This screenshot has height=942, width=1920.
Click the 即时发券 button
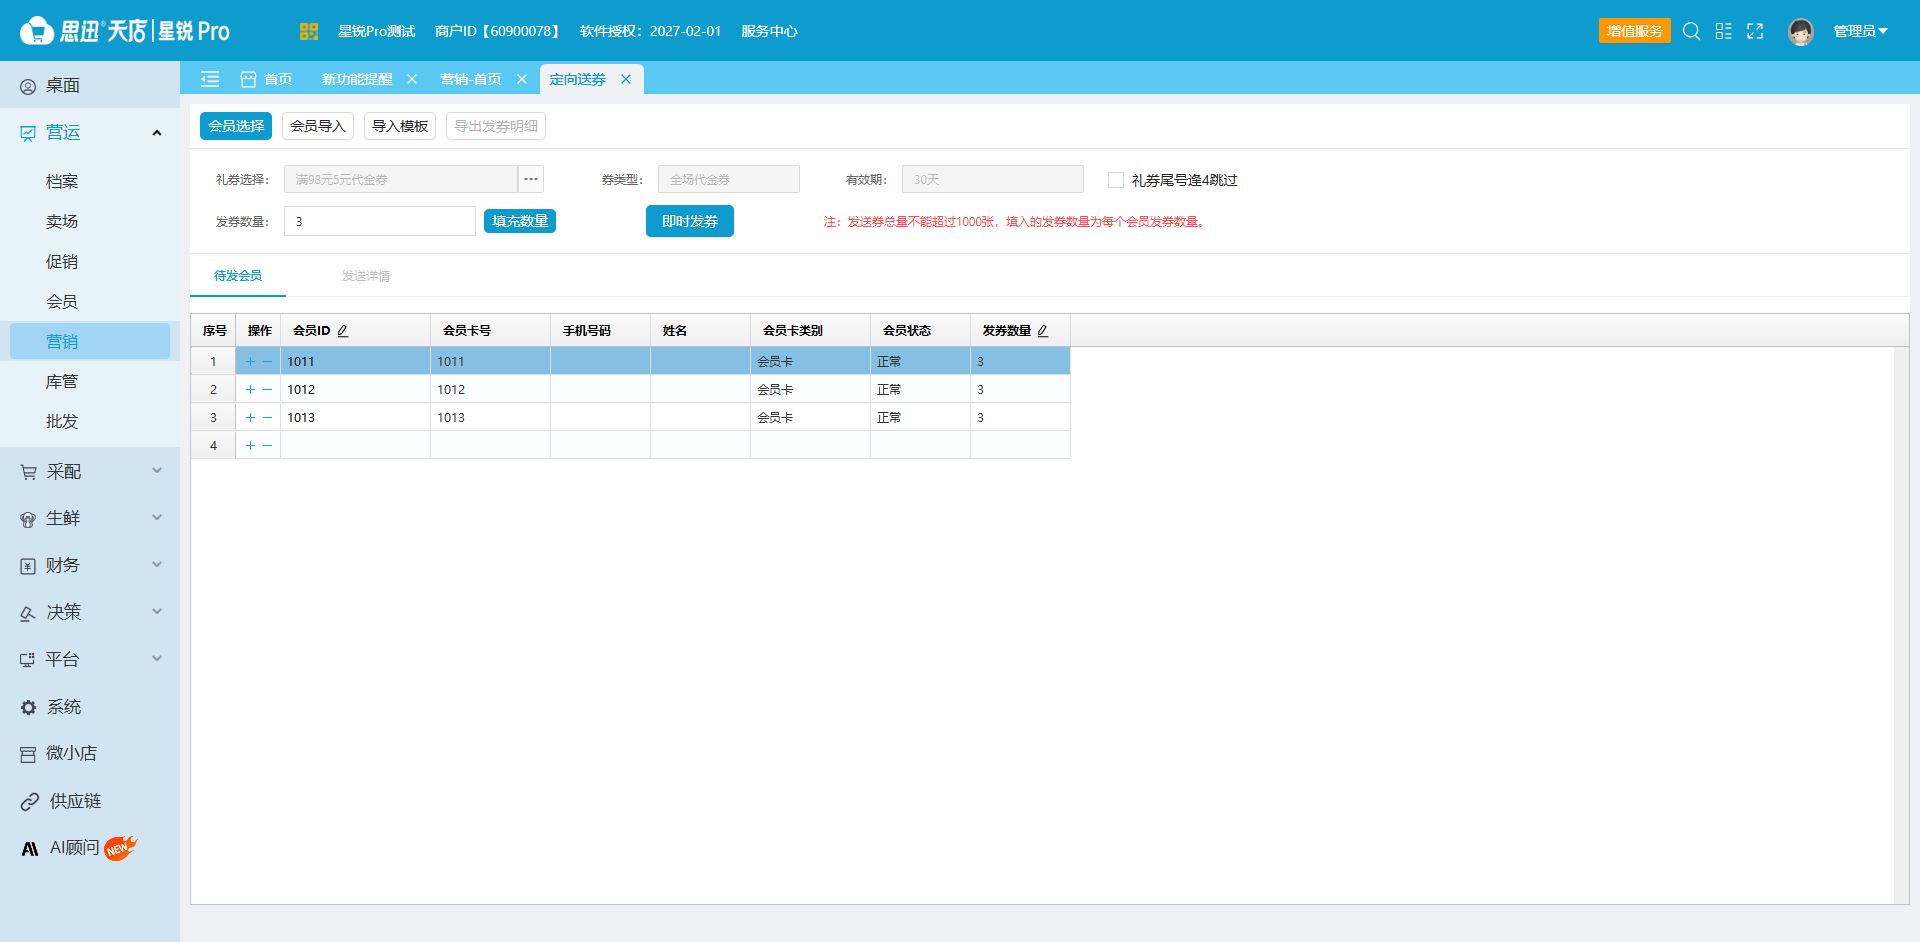690,221
